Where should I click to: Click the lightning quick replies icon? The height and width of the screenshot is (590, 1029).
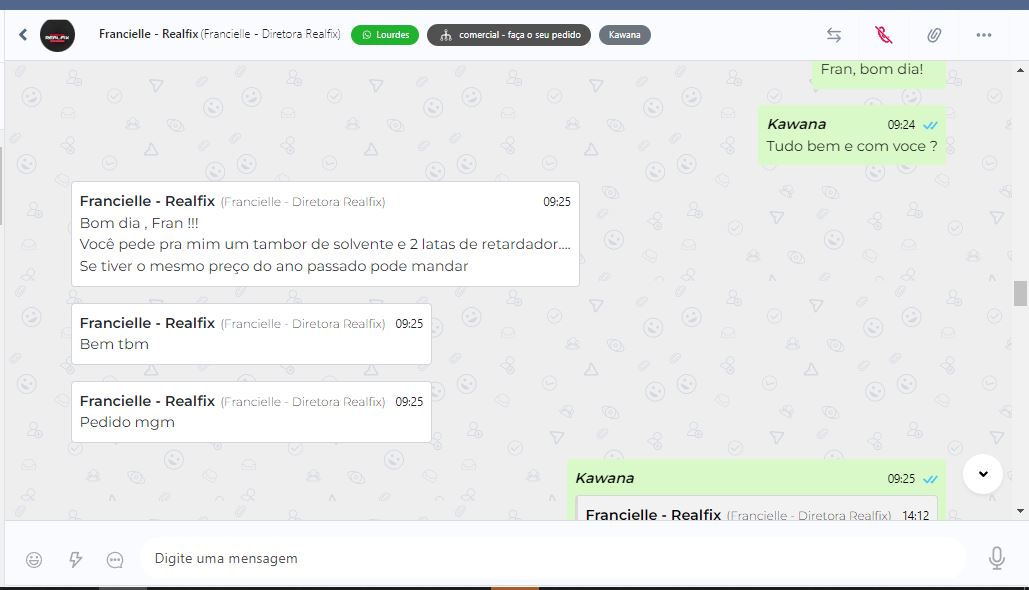pos(75,559)
